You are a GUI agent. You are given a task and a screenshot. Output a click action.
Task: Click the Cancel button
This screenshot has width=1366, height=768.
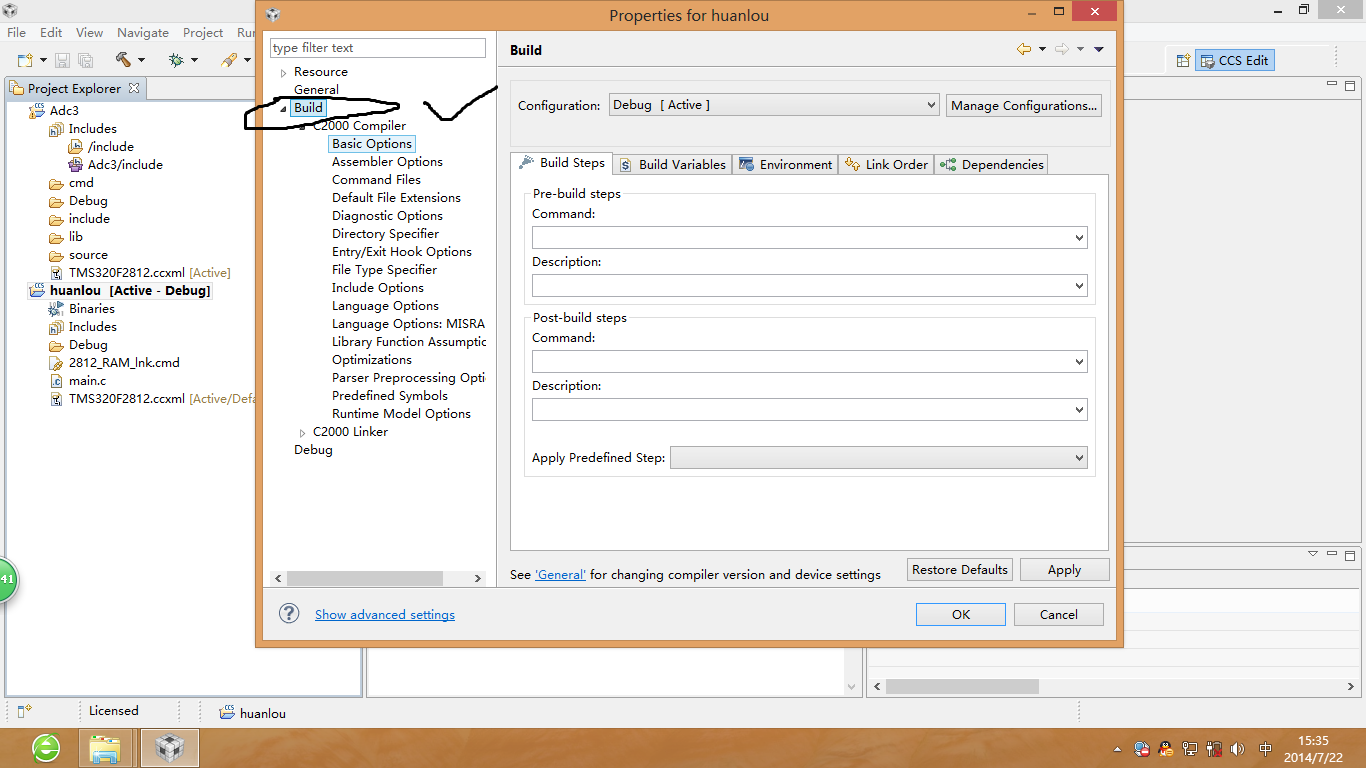[1059, 614]
